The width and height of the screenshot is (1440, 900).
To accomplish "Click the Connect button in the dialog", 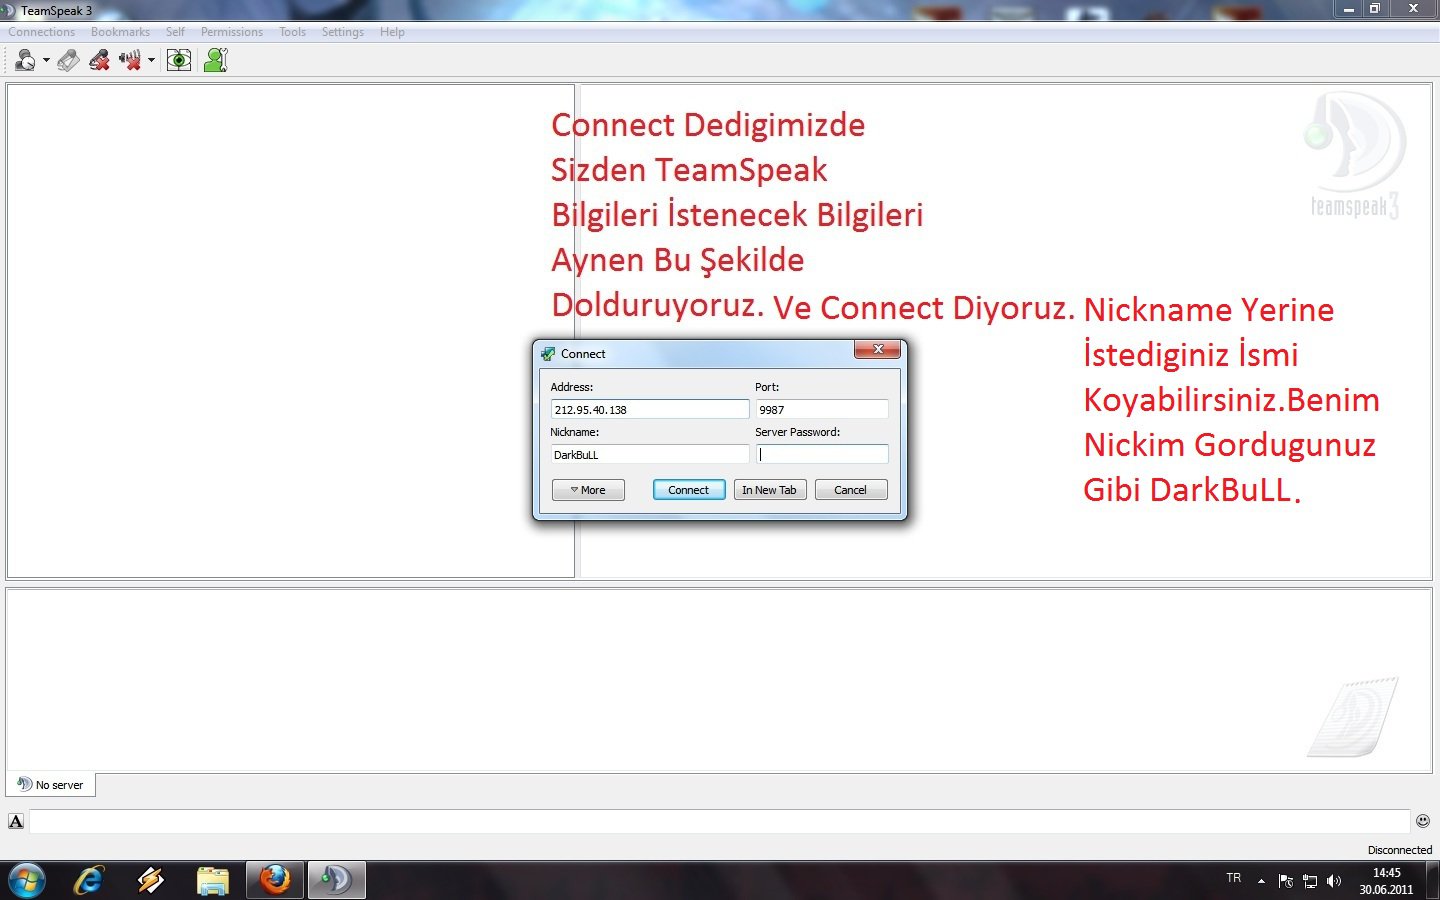I will click(x=689, y=490).
